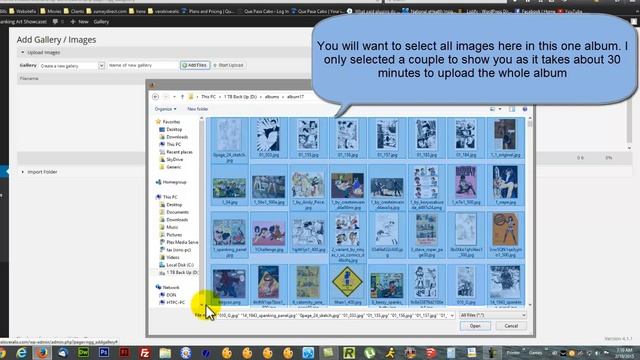Select DON under Network
Screen dimensions: 640x360
(x=171, y=295)
